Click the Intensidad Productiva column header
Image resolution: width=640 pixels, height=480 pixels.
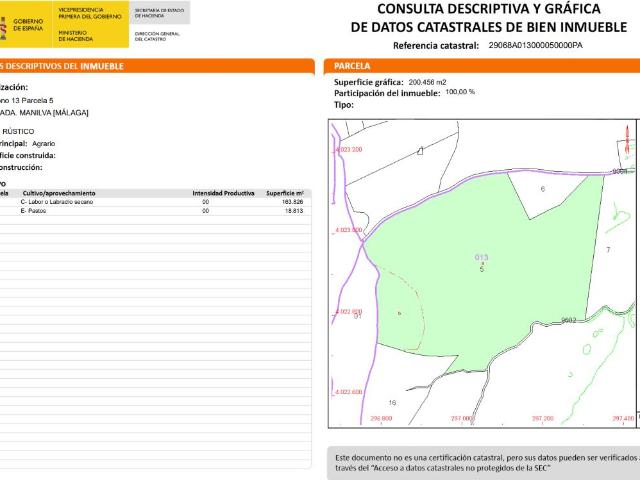[x=223, y=192]
